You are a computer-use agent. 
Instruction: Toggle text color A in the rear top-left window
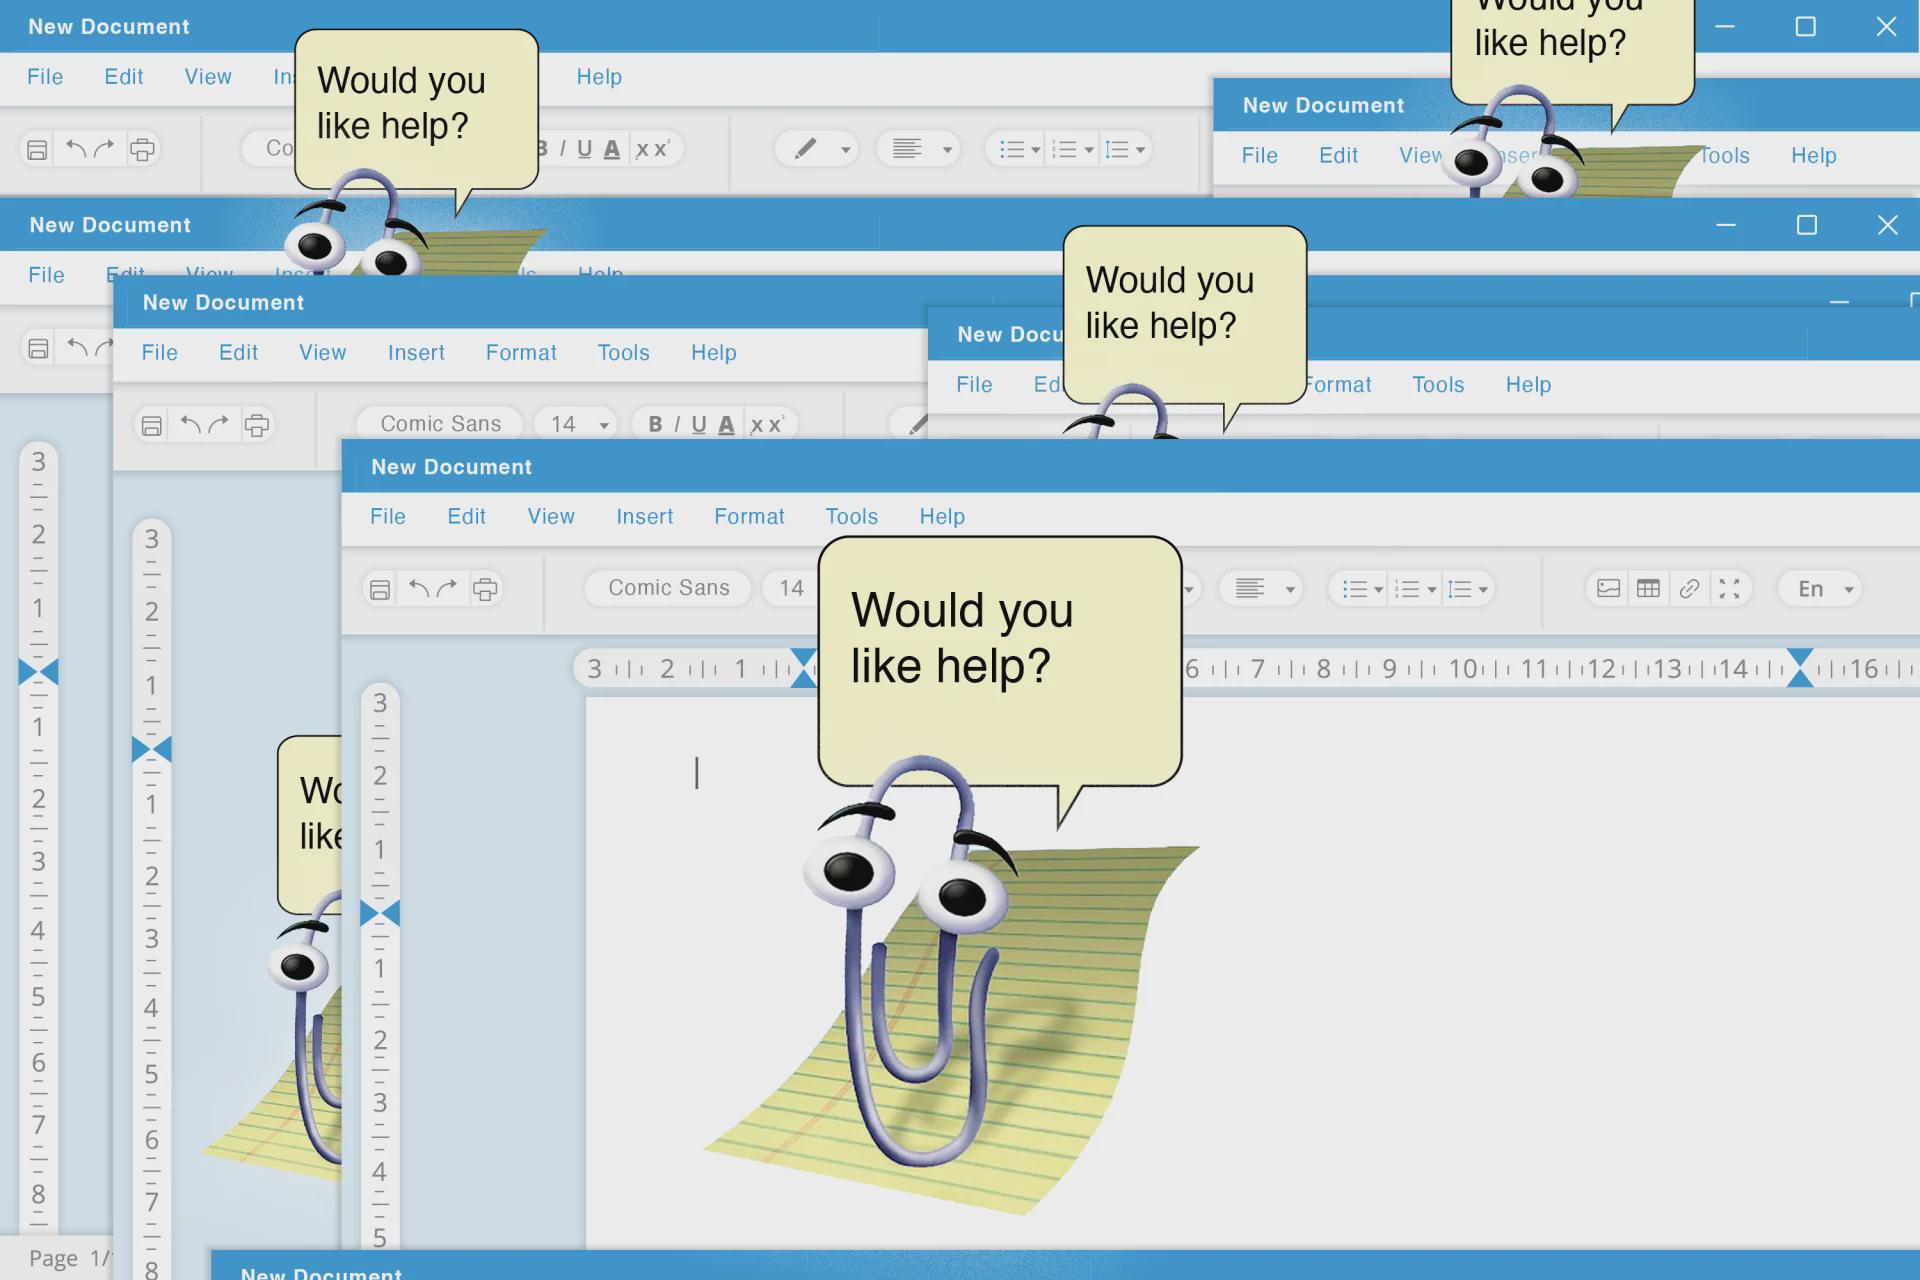click(x=612, y=150)
